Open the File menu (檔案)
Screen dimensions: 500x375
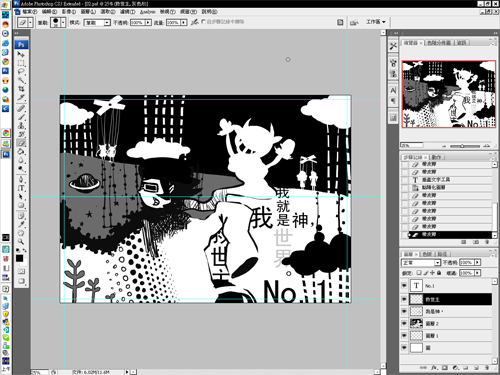click(29, 12)
